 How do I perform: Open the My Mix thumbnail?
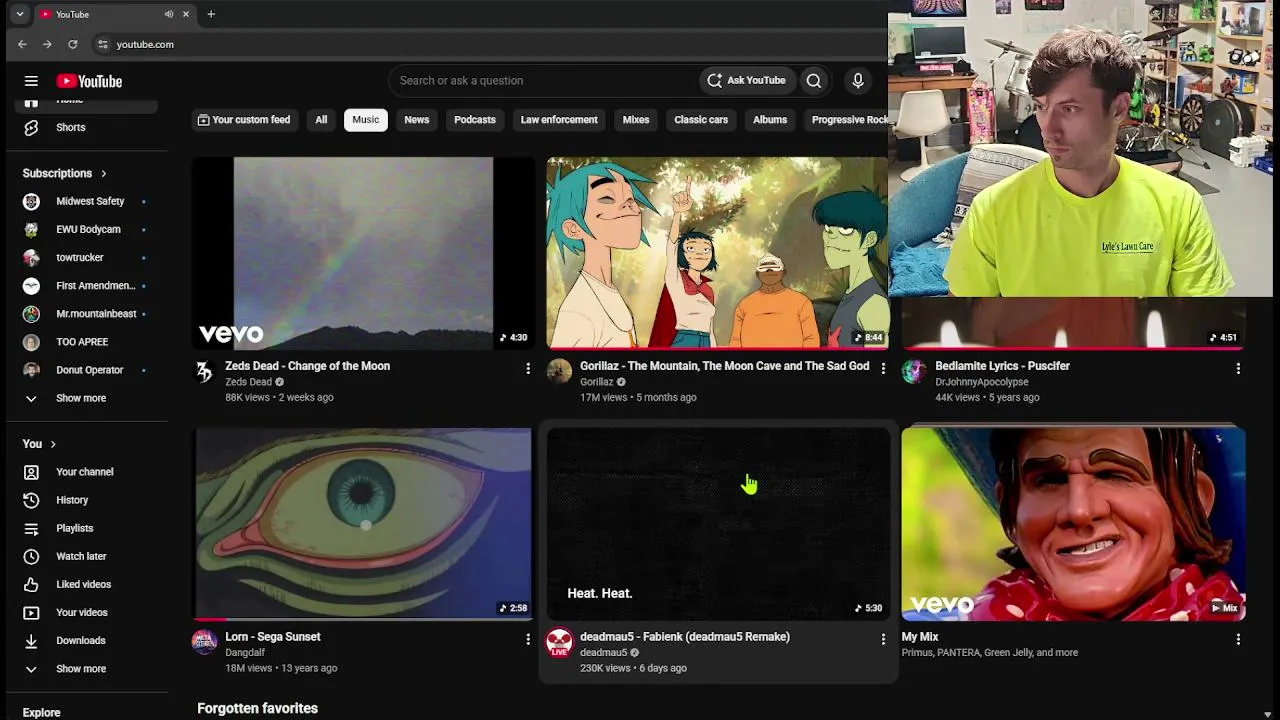point(1073,524)
